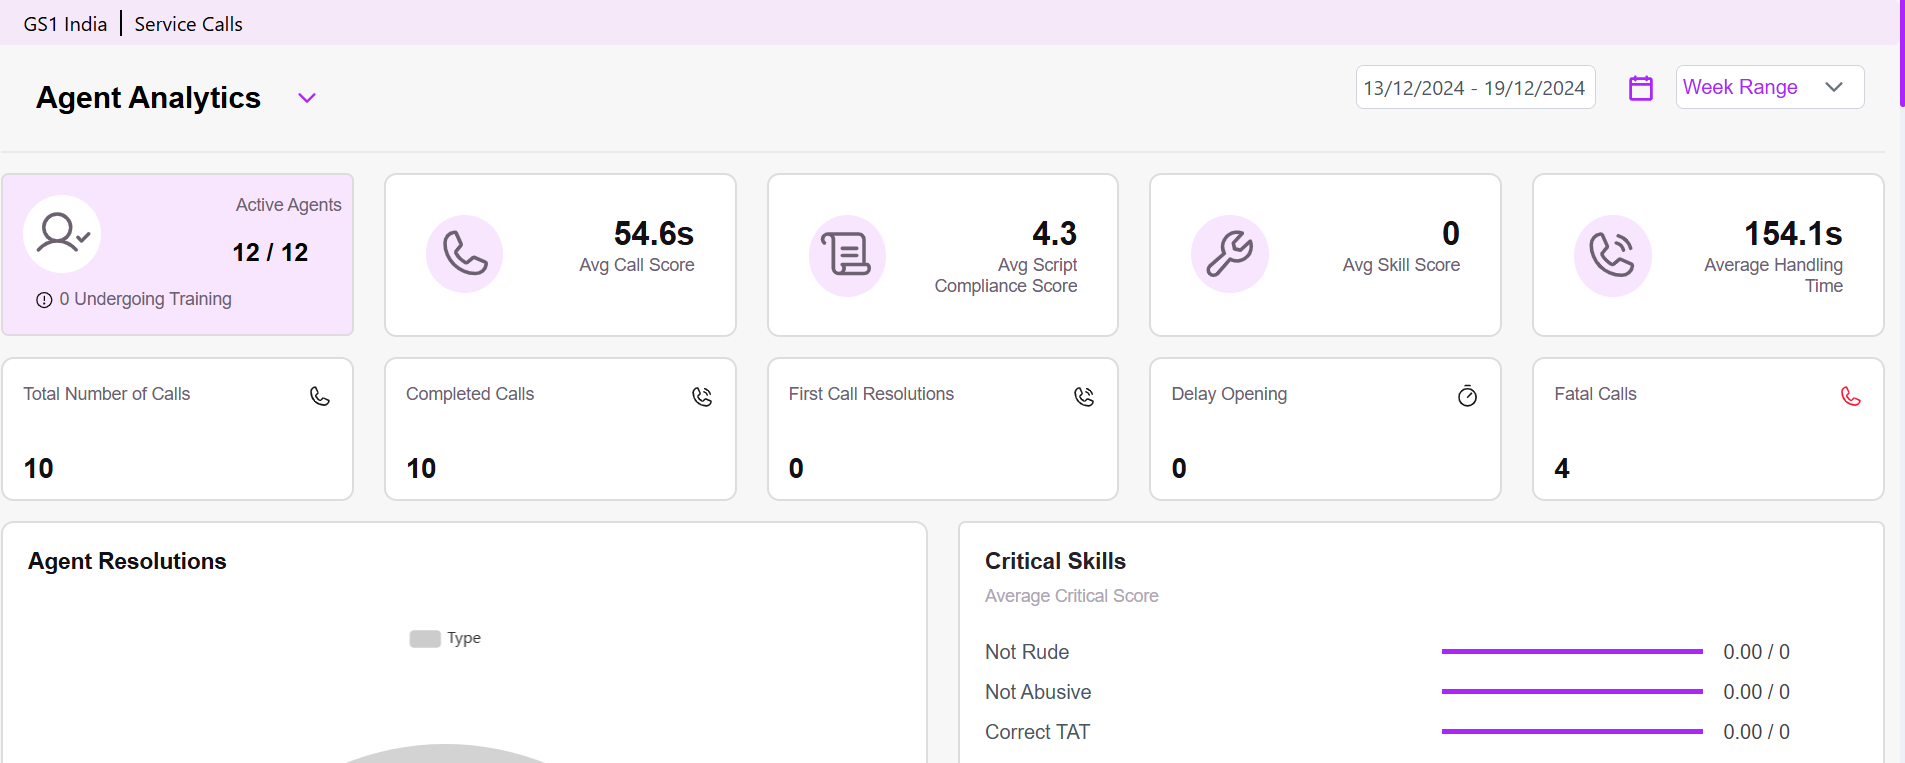Open the Fatal Calls card
Viewport: 1905px width, 763px height.
point(1707,430)
